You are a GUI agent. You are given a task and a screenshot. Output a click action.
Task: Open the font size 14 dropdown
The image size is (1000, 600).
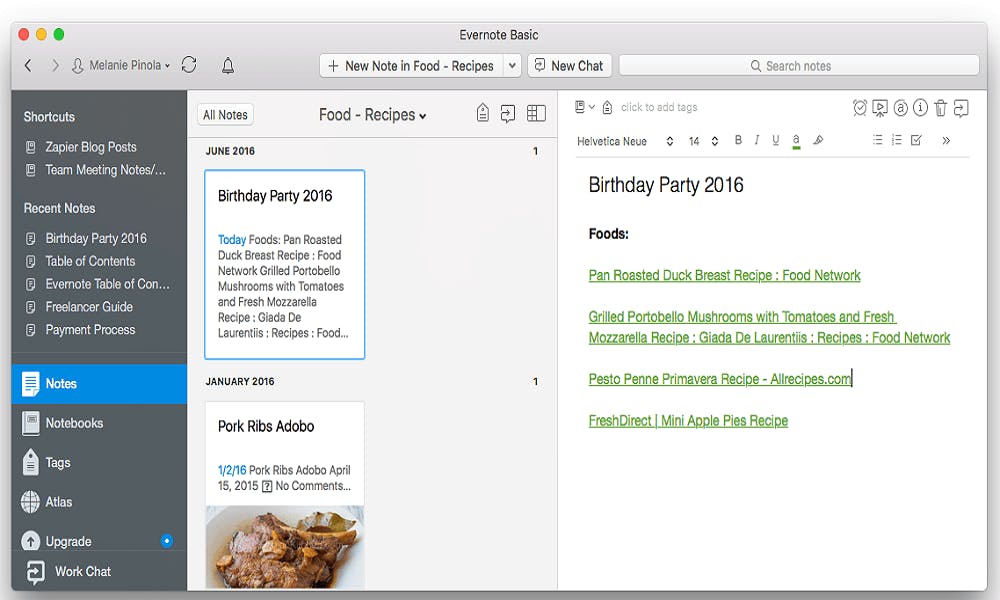point(703,142)
